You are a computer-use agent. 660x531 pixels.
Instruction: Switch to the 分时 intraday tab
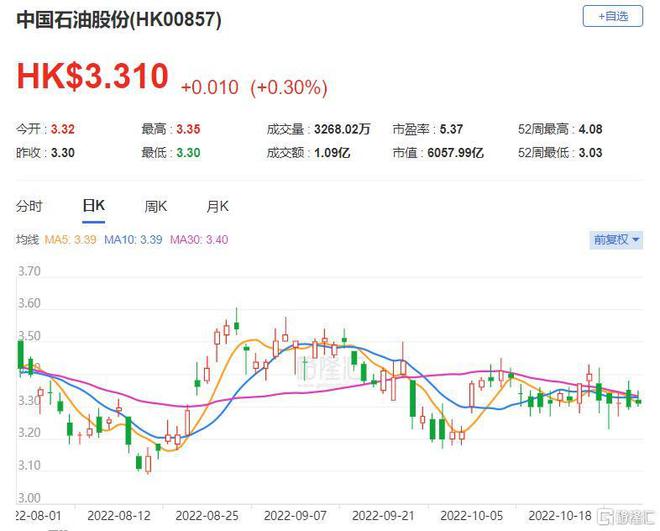pos(30,206)
